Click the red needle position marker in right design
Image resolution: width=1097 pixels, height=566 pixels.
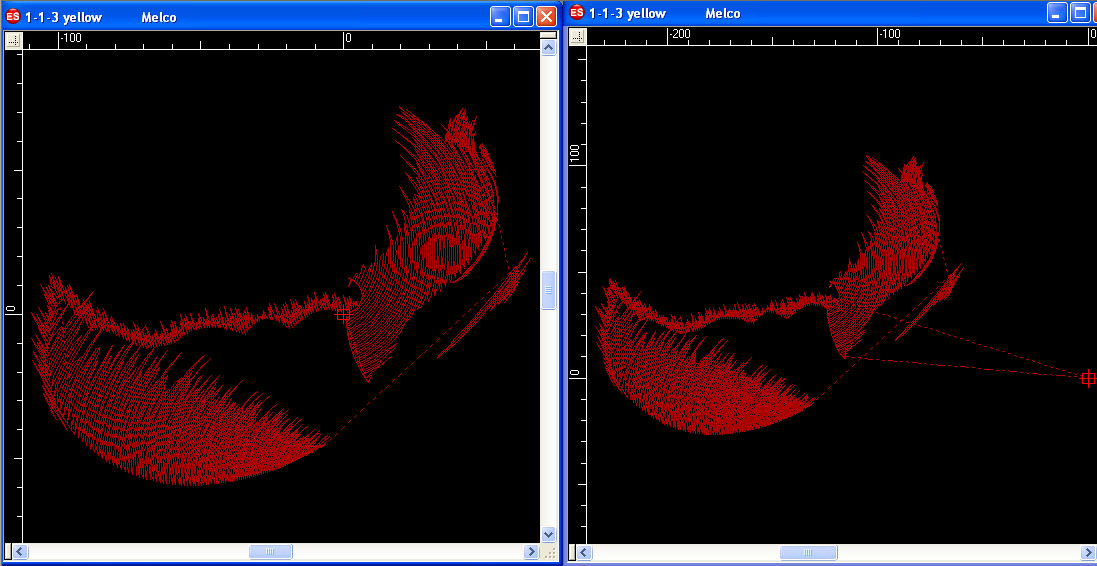(1088, 378)
